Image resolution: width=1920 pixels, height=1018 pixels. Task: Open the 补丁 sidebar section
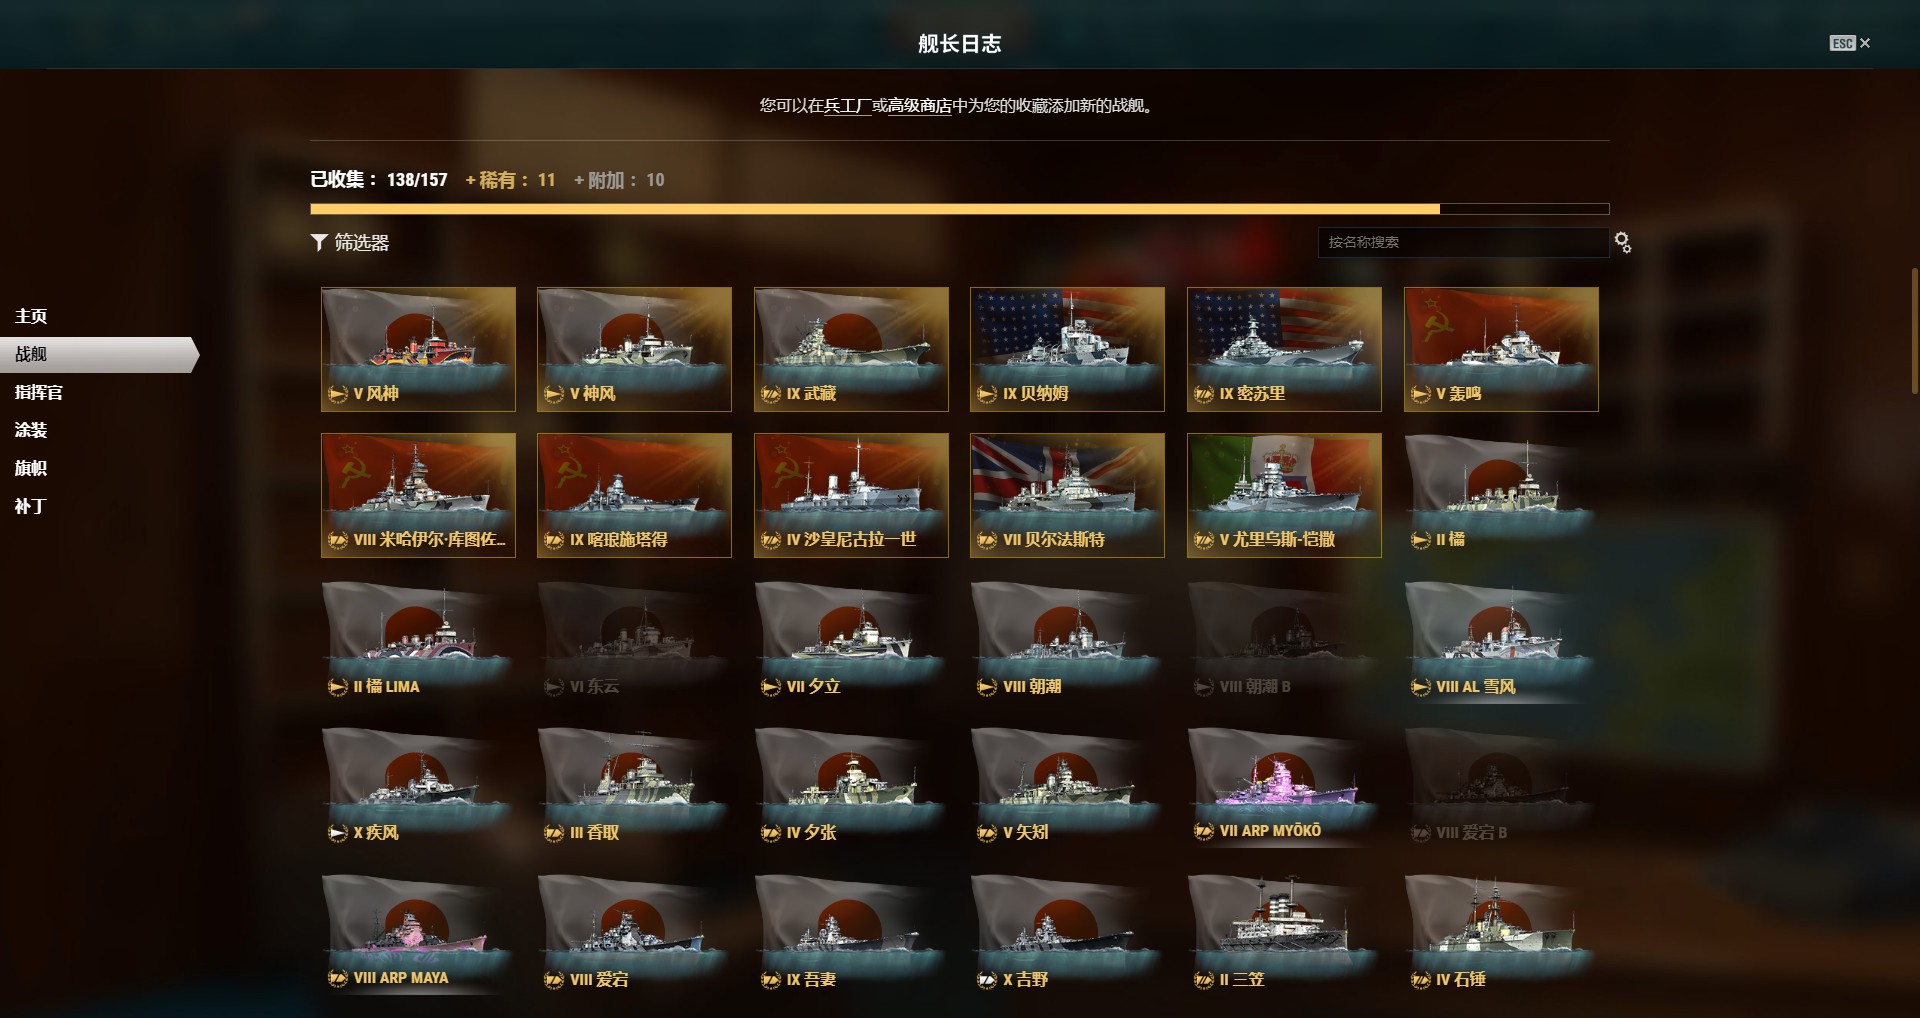pyautogui.click(x=31, y=506)
